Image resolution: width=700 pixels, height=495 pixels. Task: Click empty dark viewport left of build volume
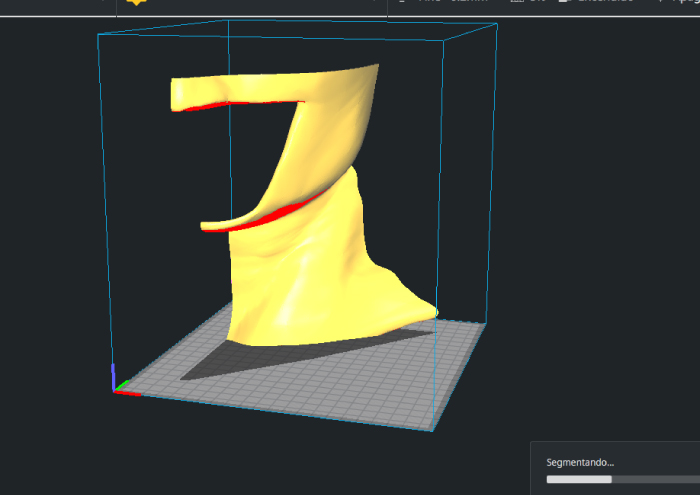(x=50, y=250)
